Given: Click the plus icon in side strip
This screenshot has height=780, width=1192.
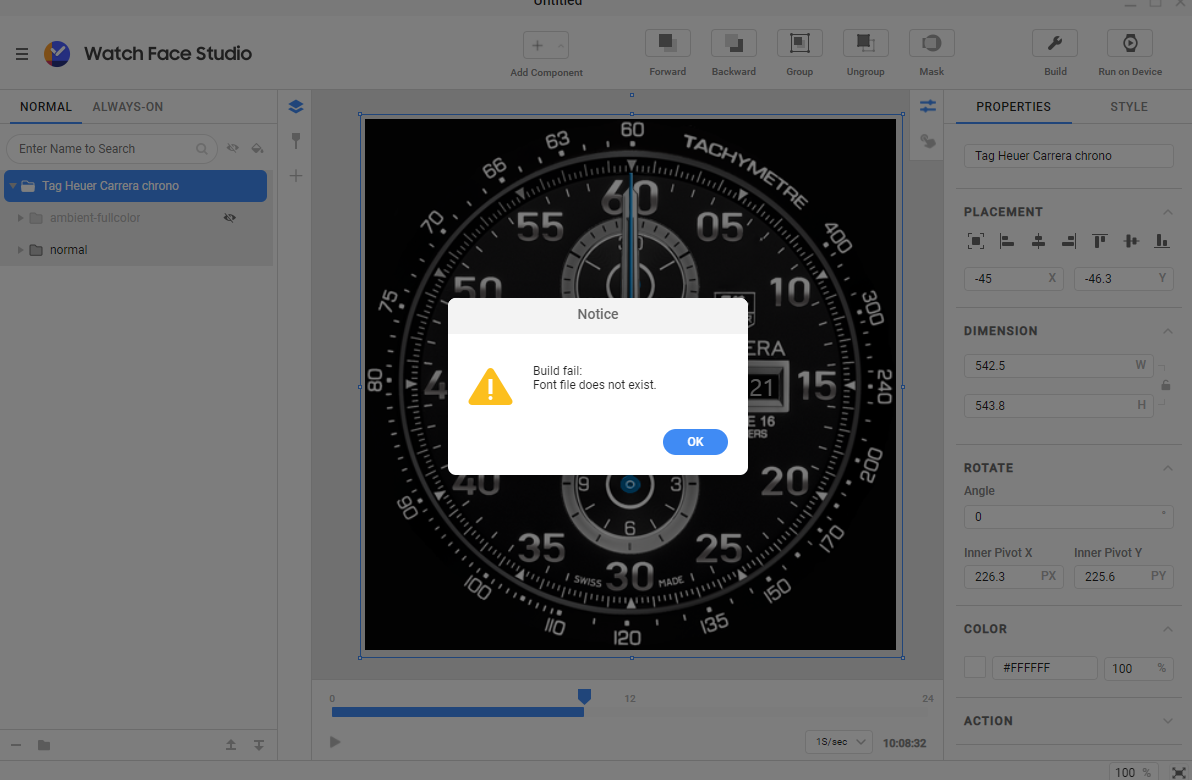Looking at the screenshot, I should click(296, 176).
